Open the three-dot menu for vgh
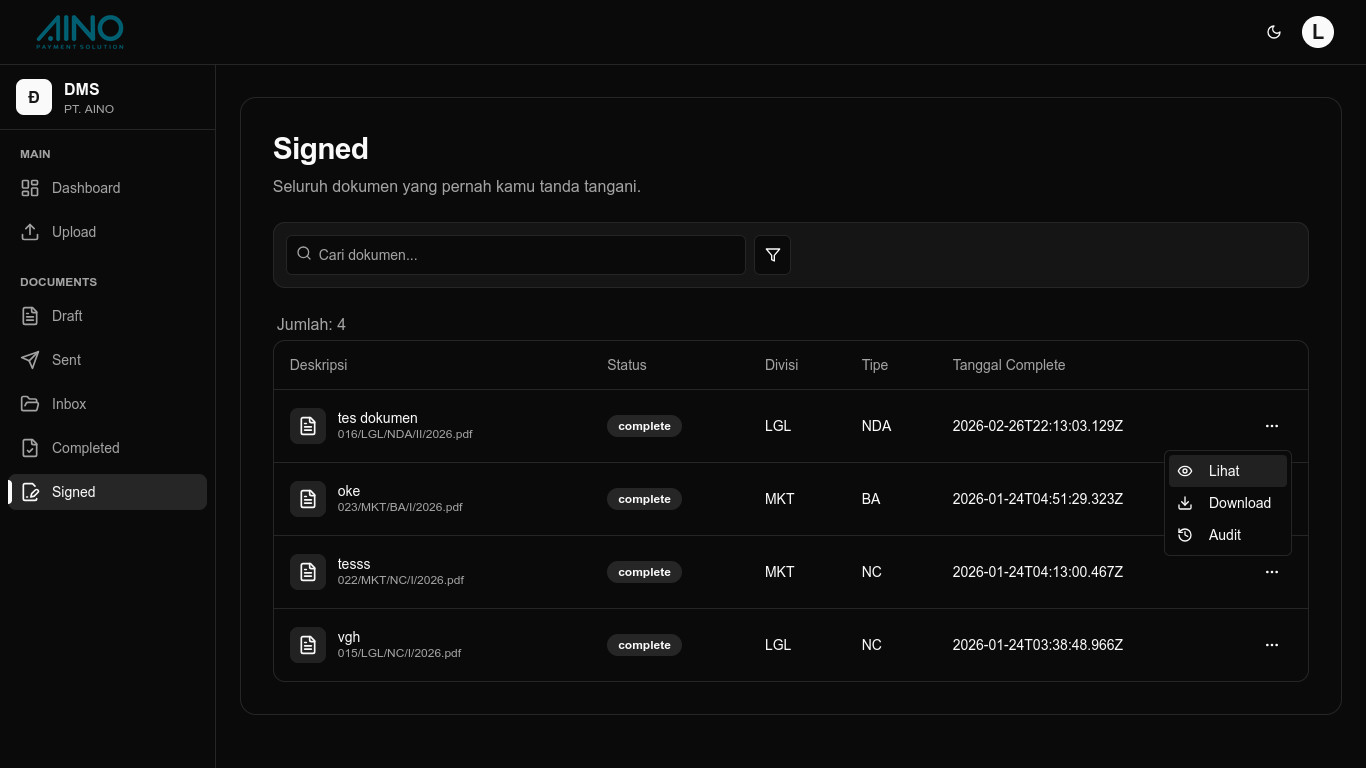Image resolution: width=1366 pixels, height=768 pixels. click(1271, 645)
